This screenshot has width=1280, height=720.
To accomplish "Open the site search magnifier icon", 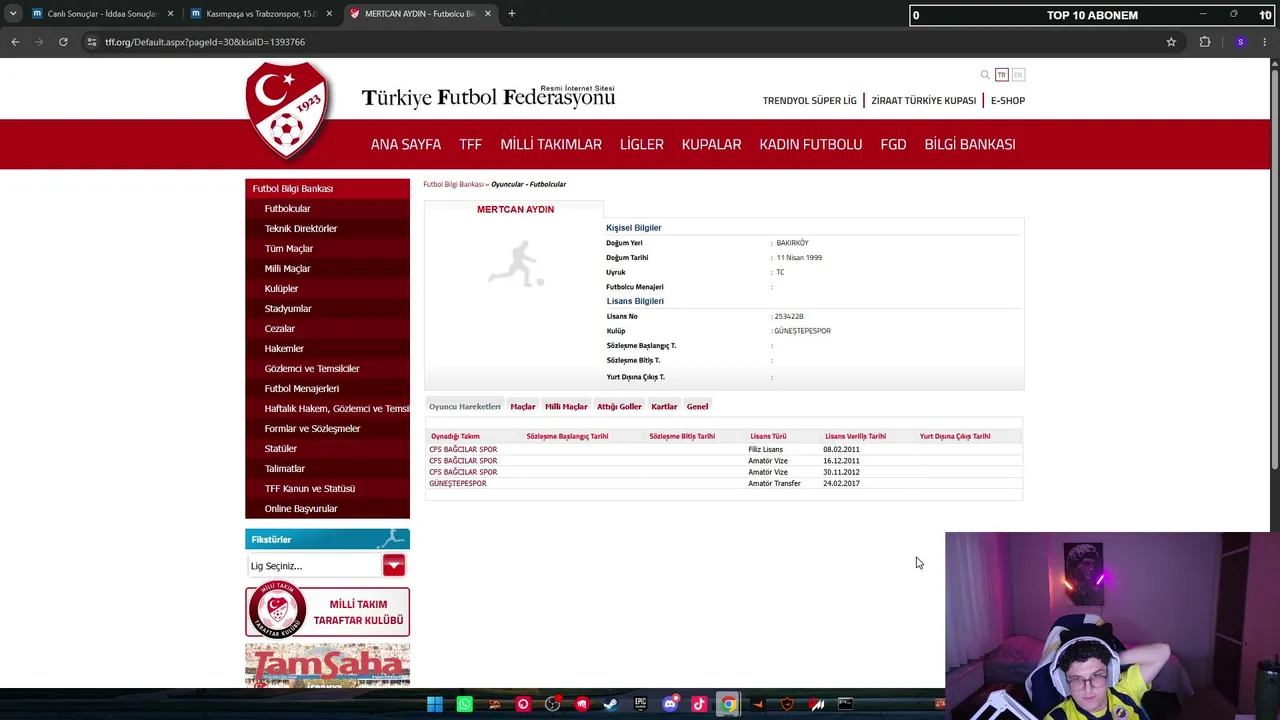I will pos(985,75).
